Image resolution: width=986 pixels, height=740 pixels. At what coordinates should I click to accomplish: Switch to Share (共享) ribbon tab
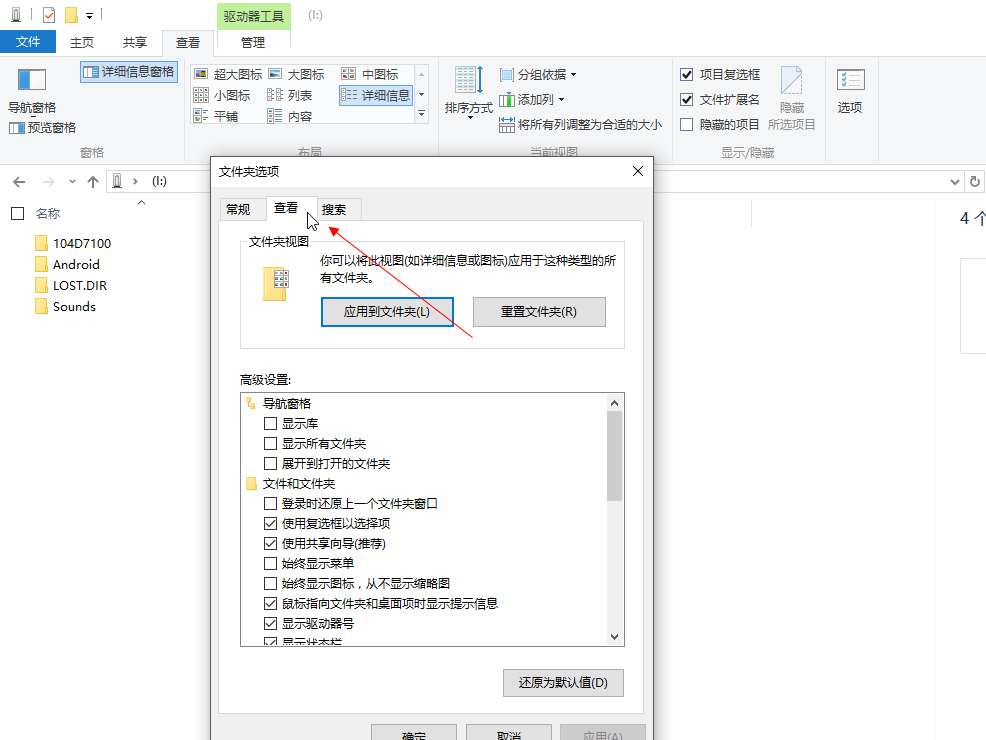pos(135,42)
